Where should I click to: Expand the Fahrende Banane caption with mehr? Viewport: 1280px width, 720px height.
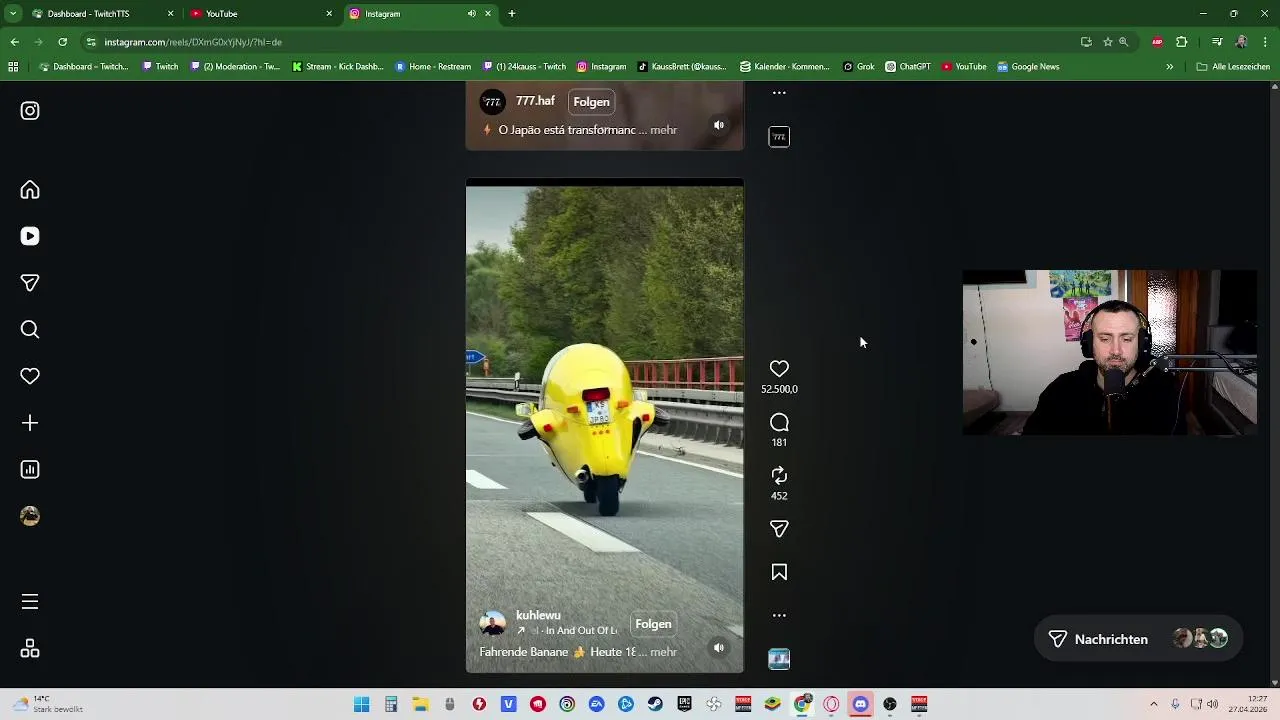point(664,652)
